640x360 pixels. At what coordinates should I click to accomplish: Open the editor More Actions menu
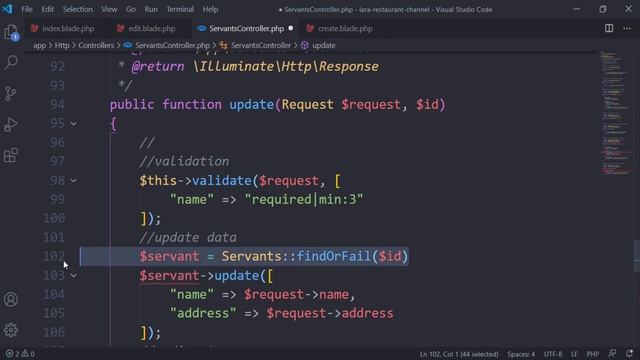click(x=627, y=28)
